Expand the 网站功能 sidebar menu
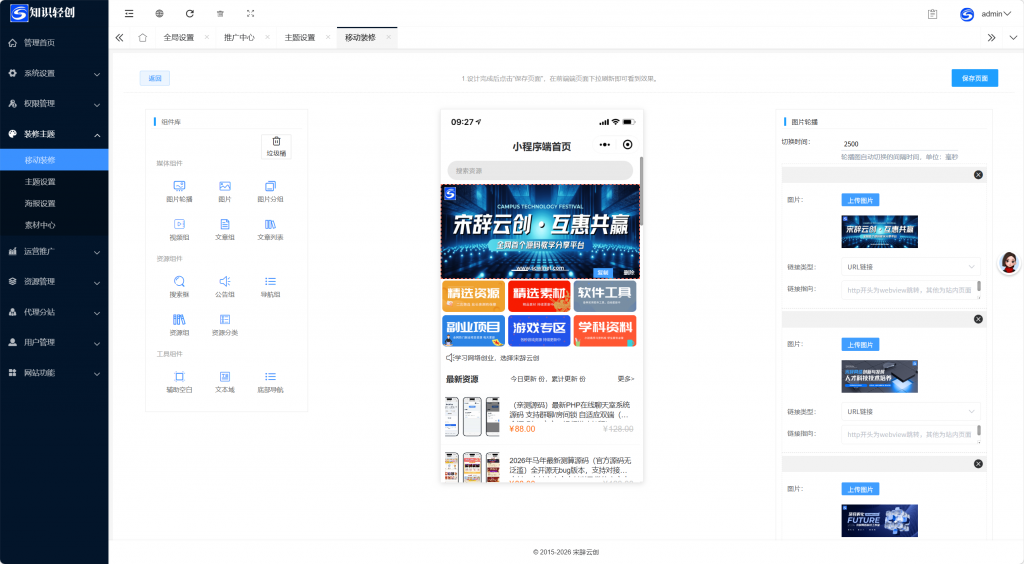 pos(54,373)
